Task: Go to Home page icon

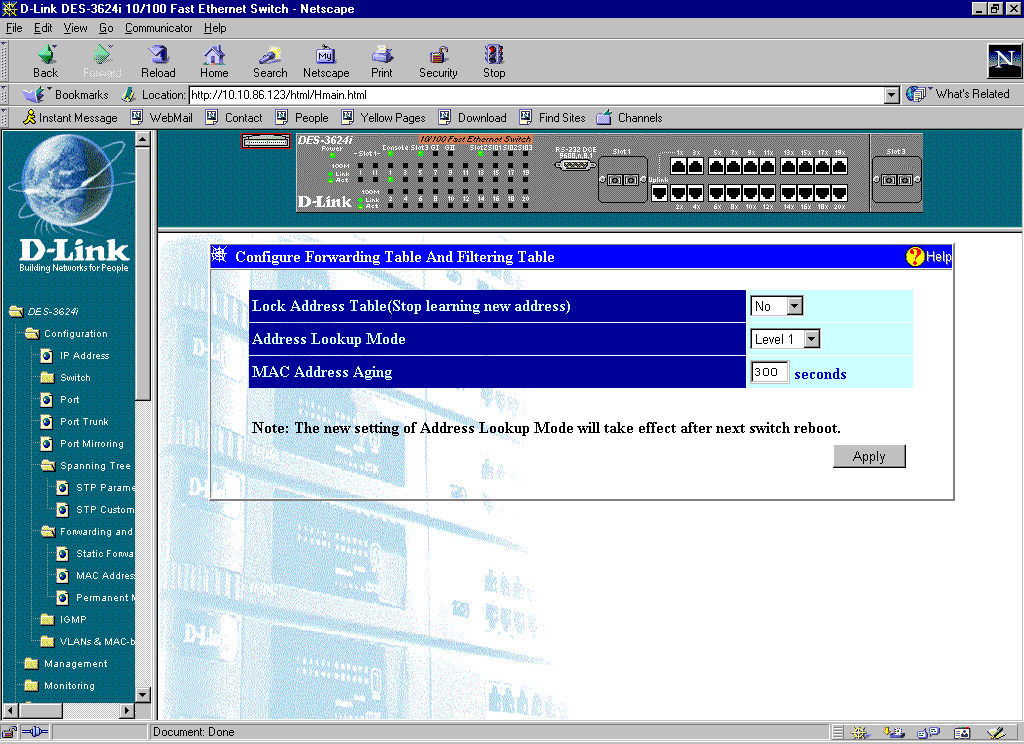Action: click(214, 56)
